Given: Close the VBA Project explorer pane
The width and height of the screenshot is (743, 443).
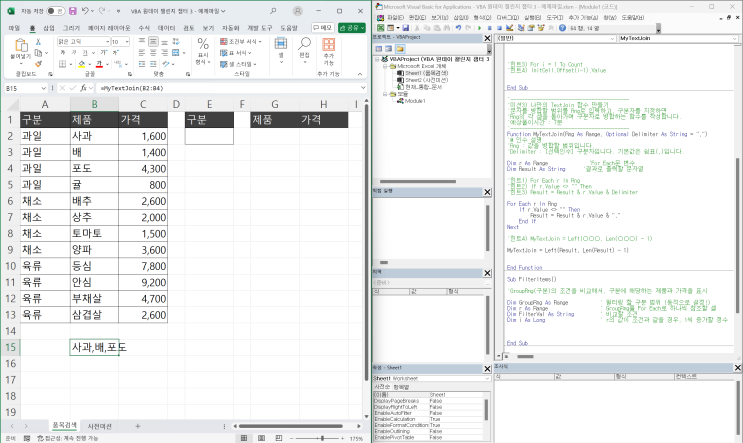Looking at the screenshot, I should [x=487, y=38].
